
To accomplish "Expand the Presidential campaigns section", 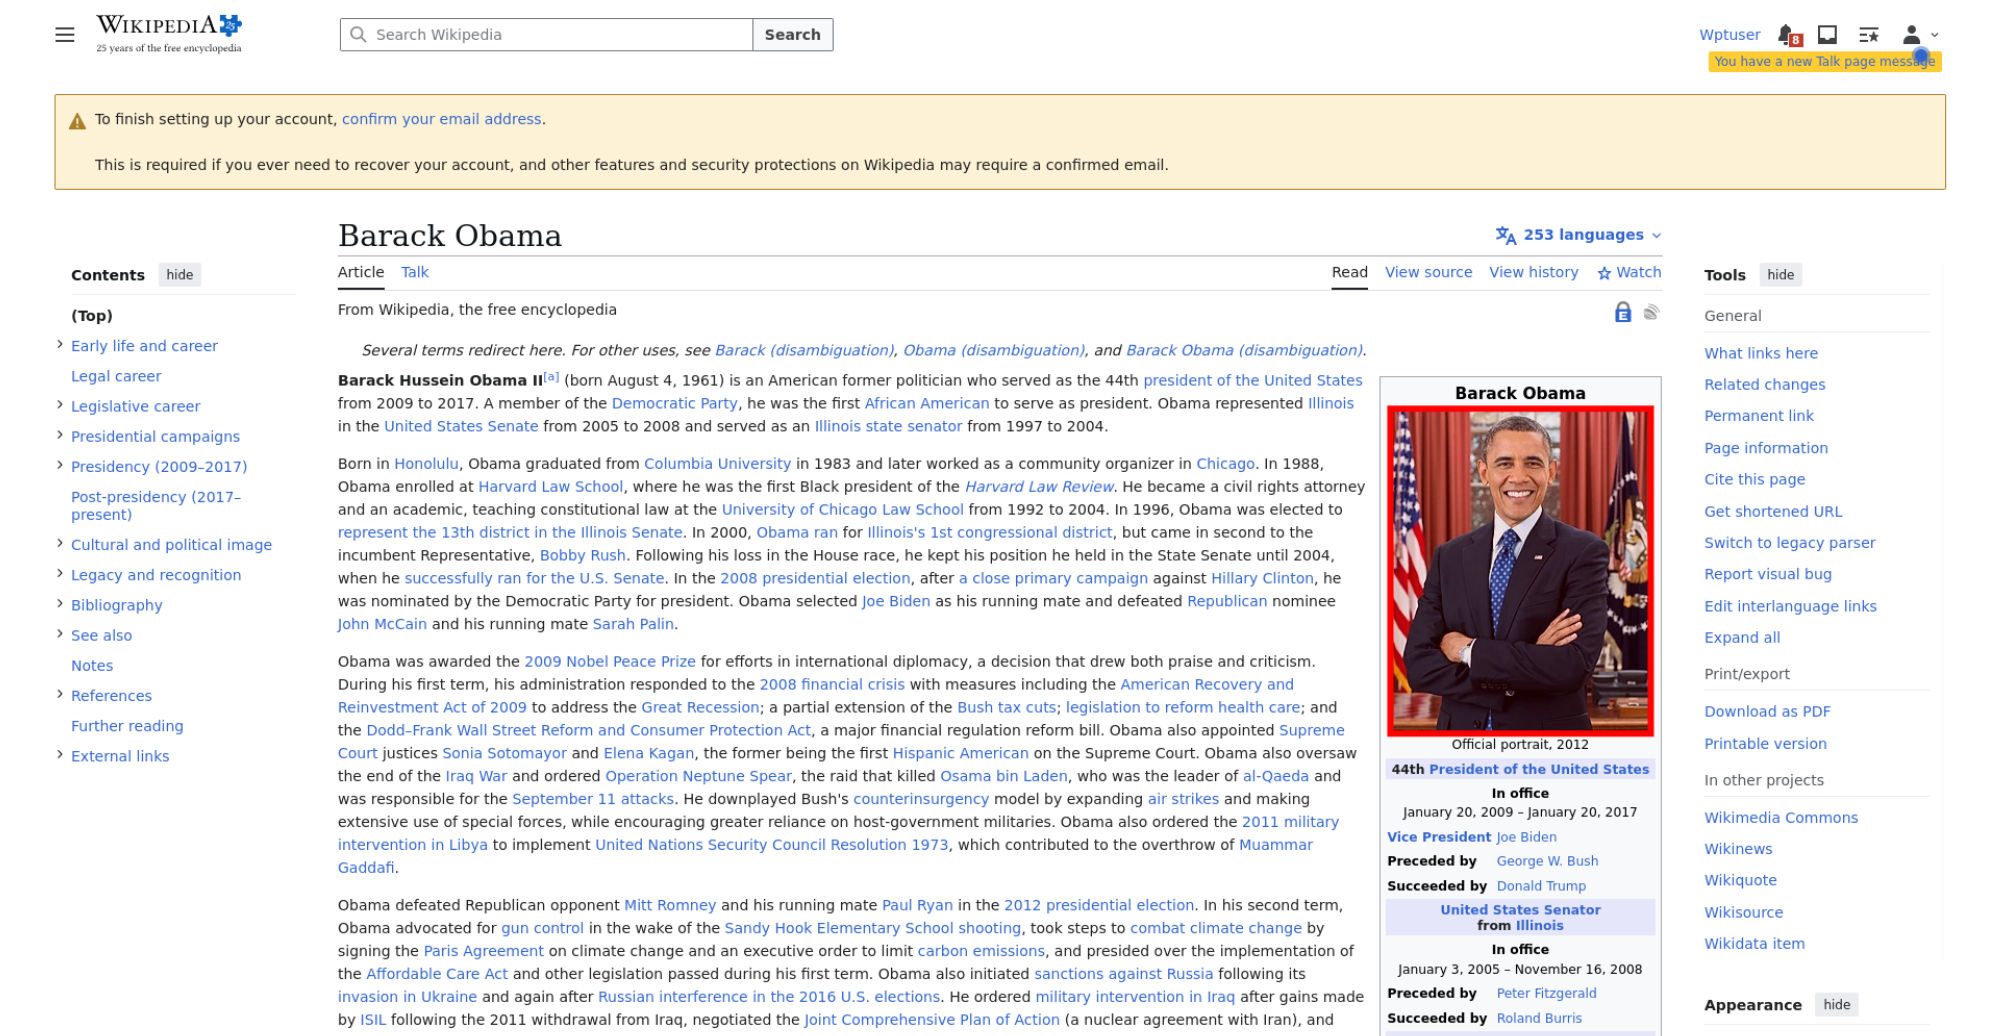I will (x=60, y=435).
